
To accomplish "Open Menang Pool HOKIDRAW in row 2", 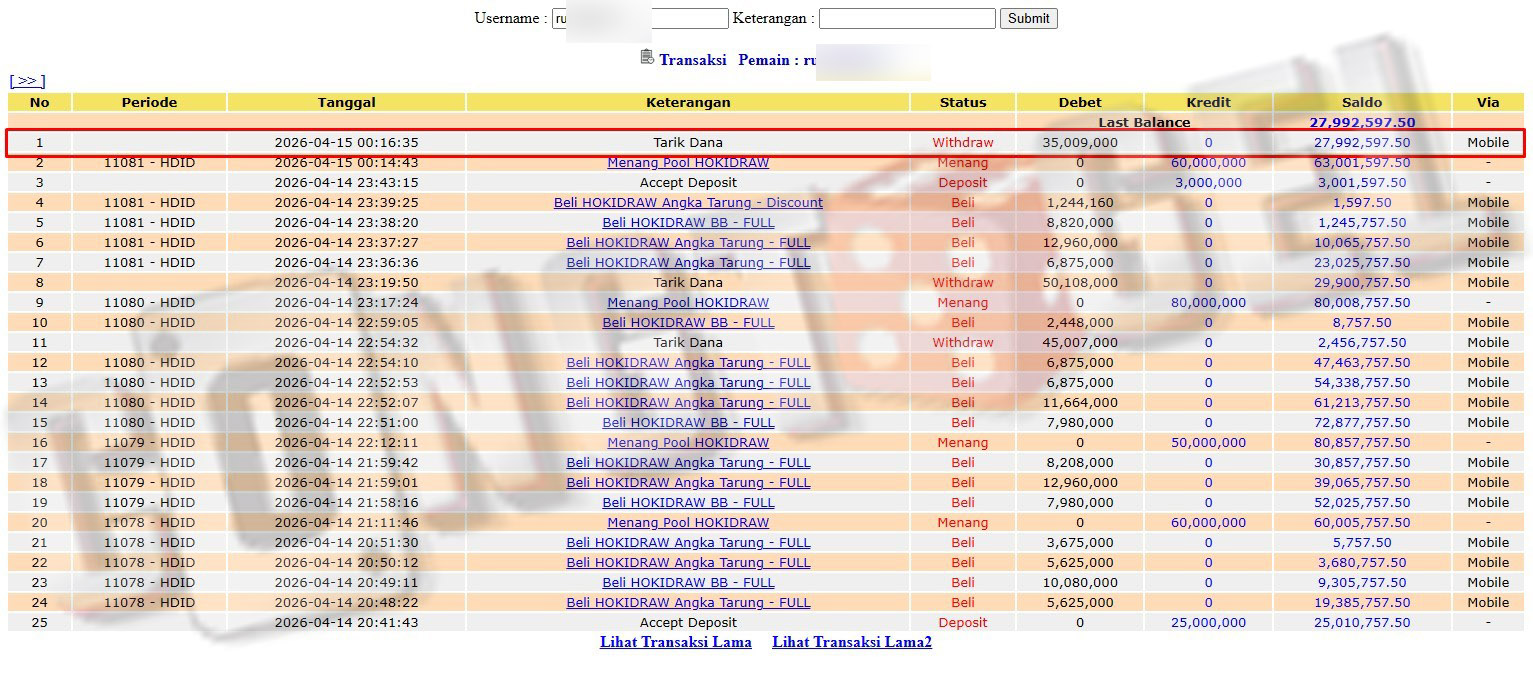I will click(x=688, y=163).
